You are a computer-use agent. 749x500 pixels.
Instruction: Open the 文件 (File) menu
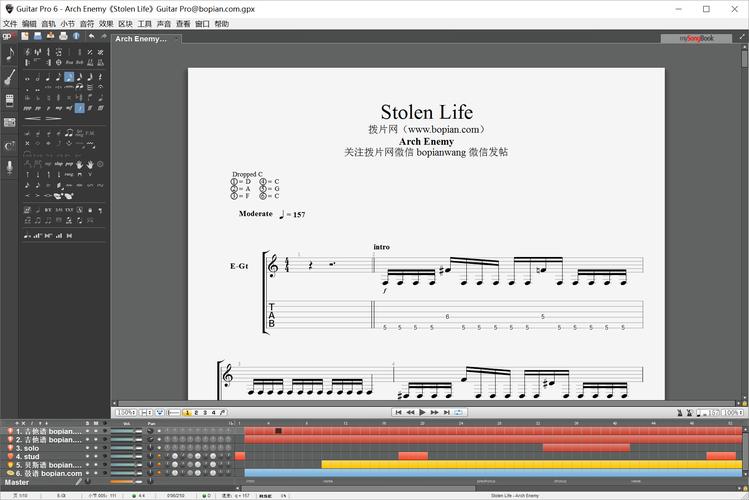[10, 24]
